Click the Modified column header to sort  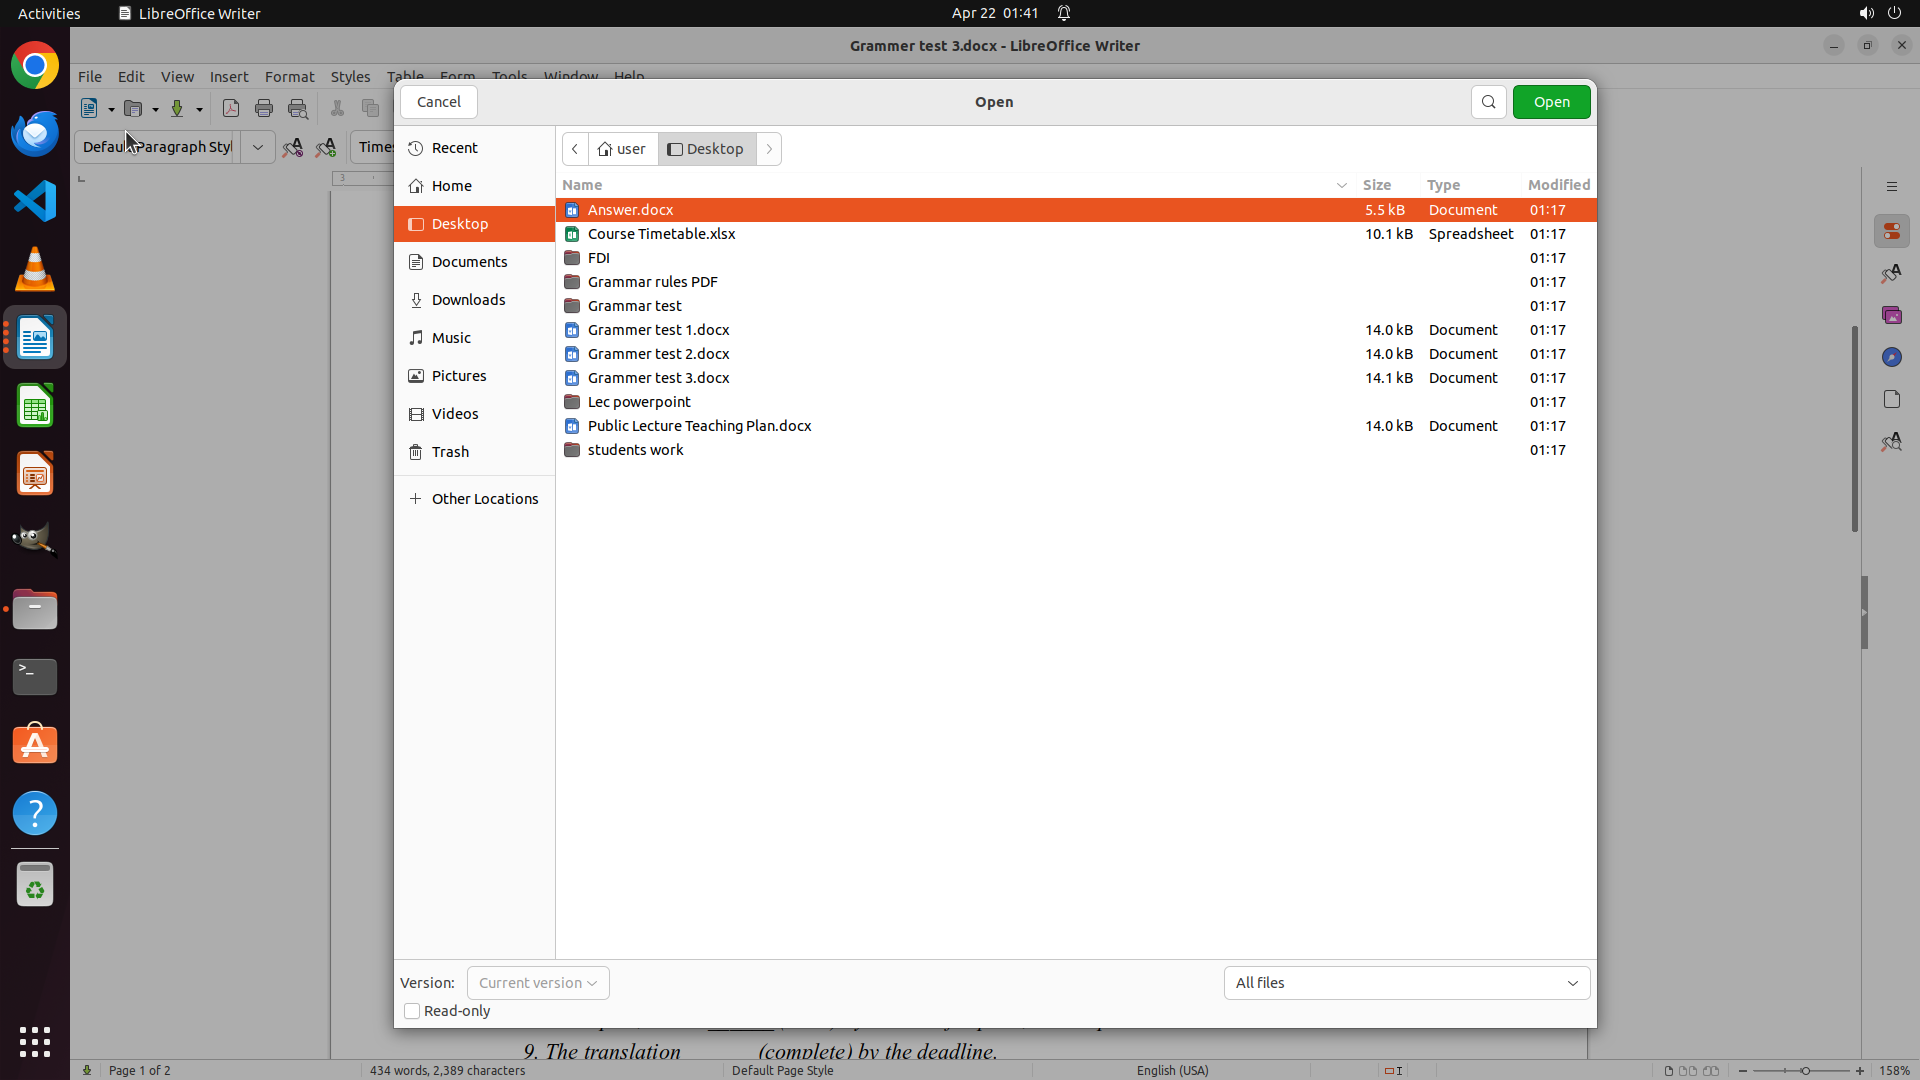(1558, 185)
